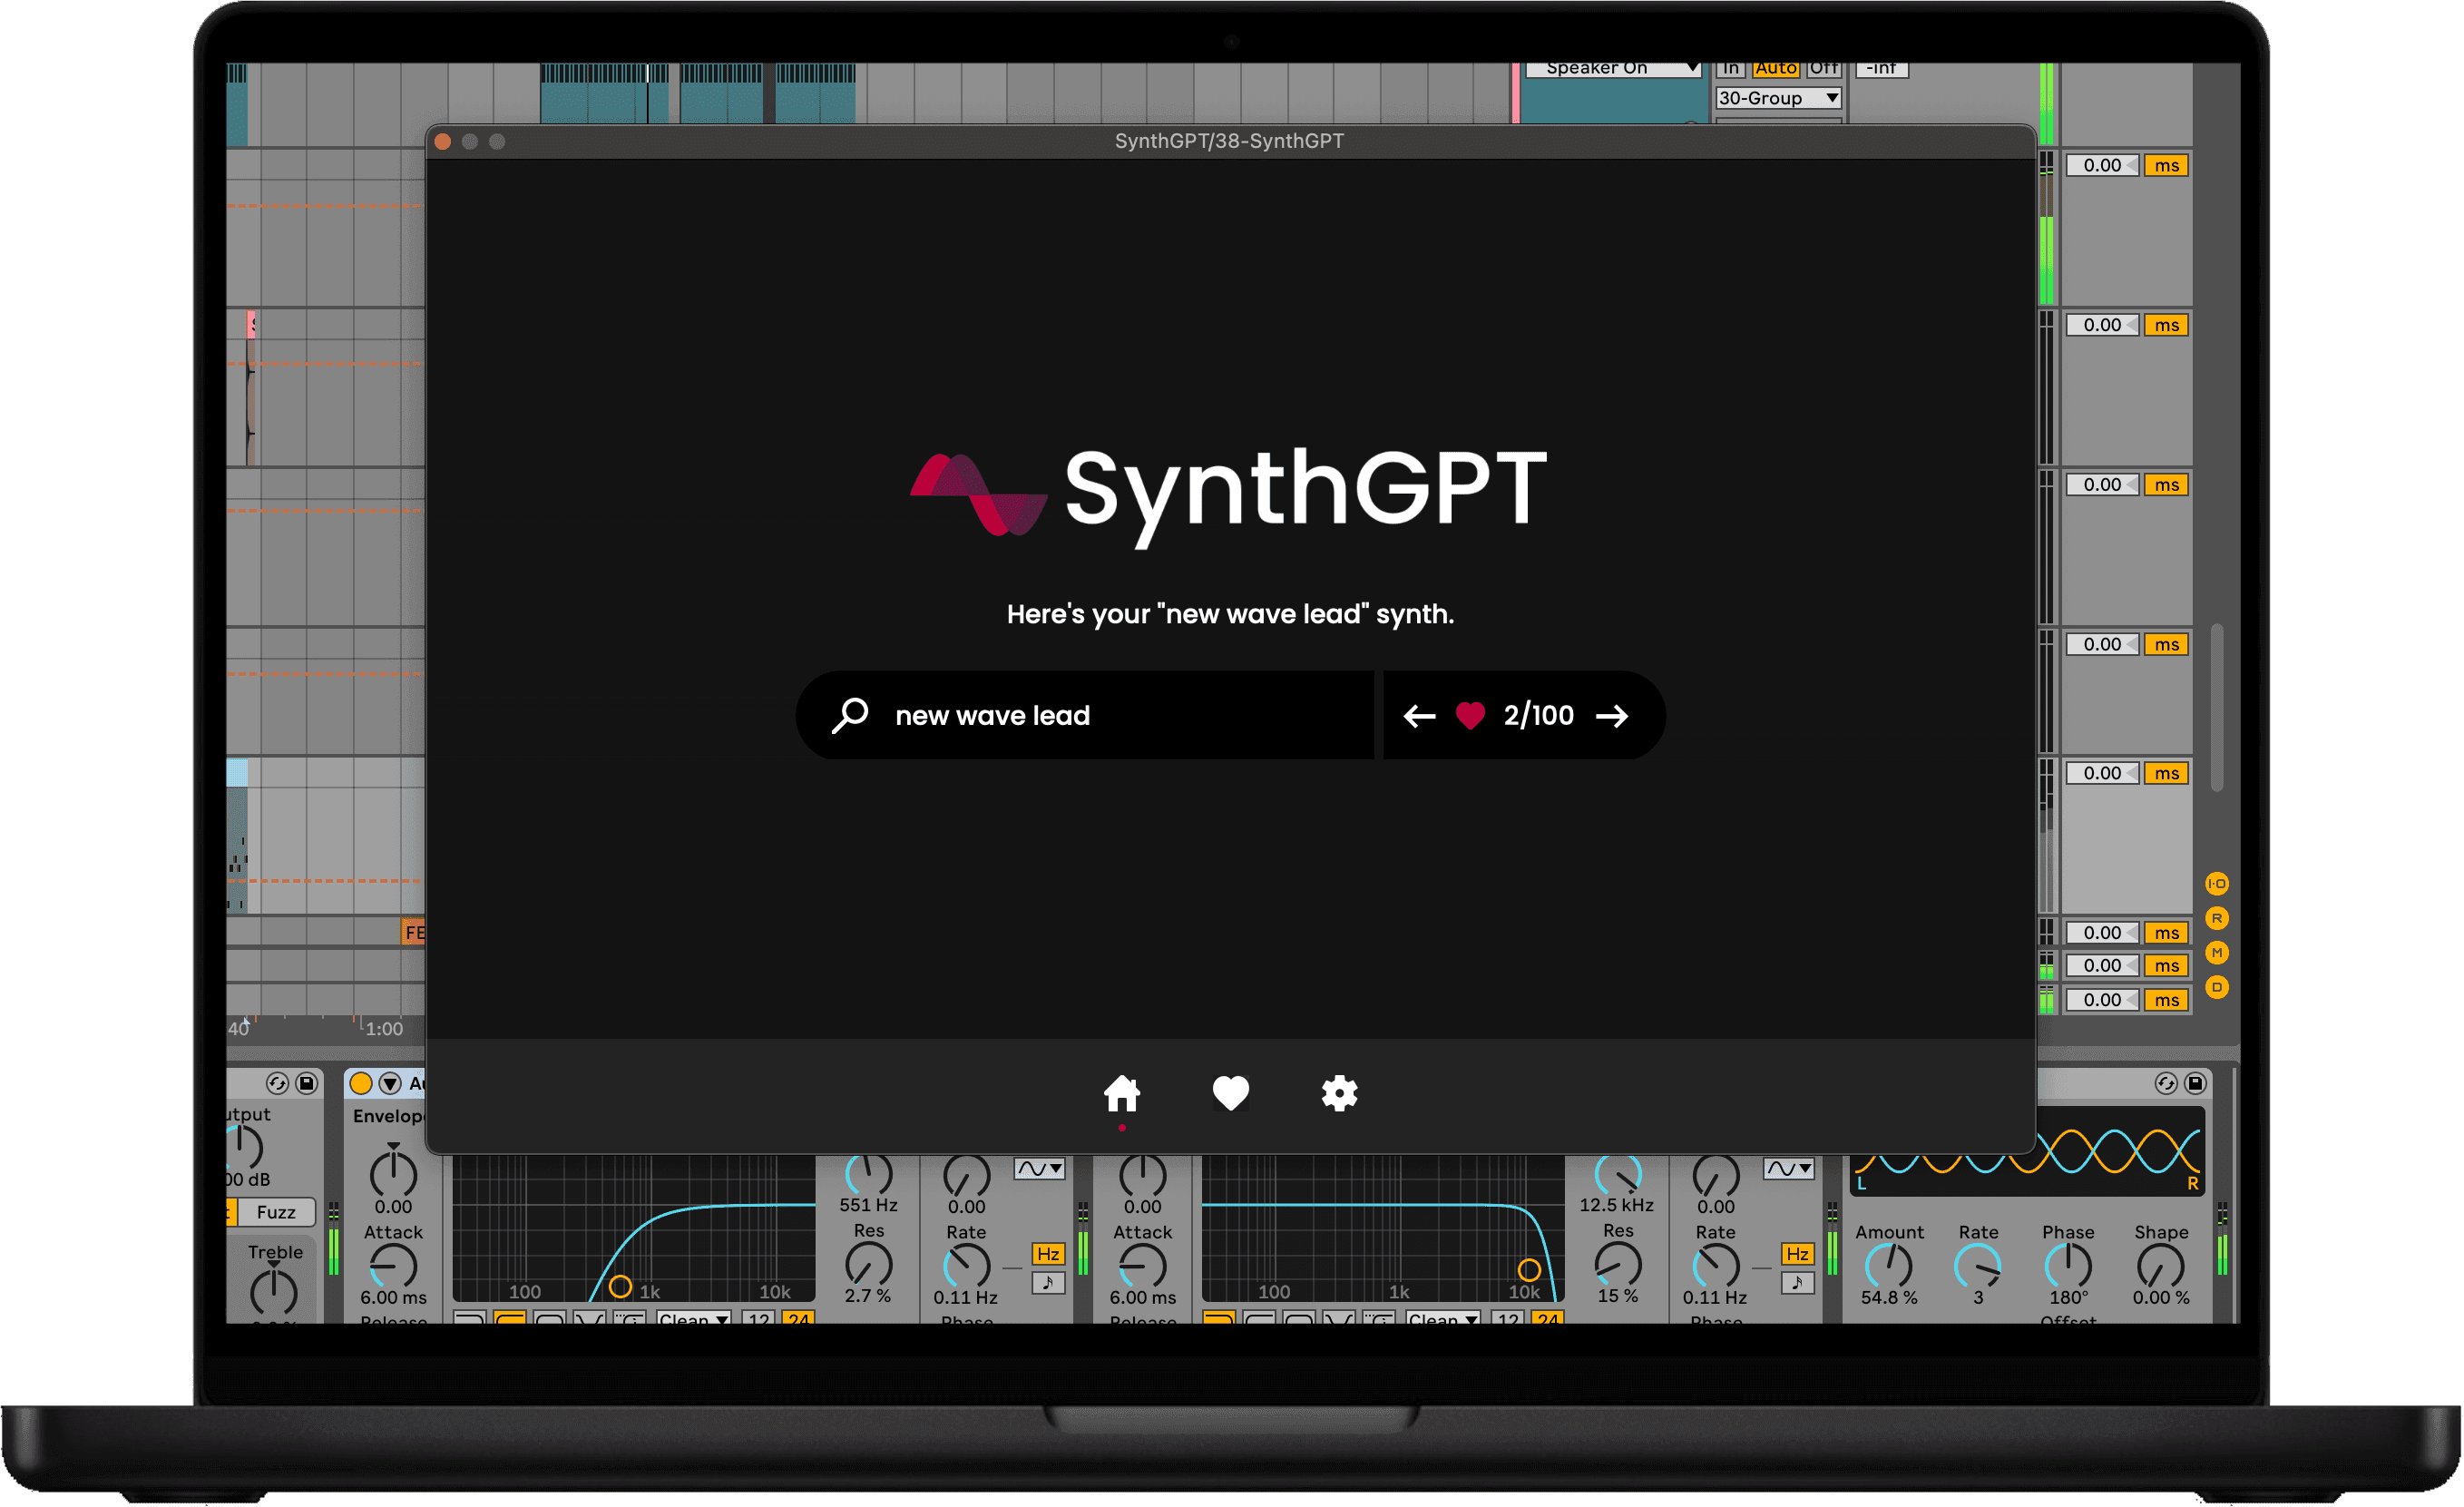Viewport: 2464px width, 1507px height.
Task: Click the "Here's your new wave lead synth" message
Action: (1230, 614)
